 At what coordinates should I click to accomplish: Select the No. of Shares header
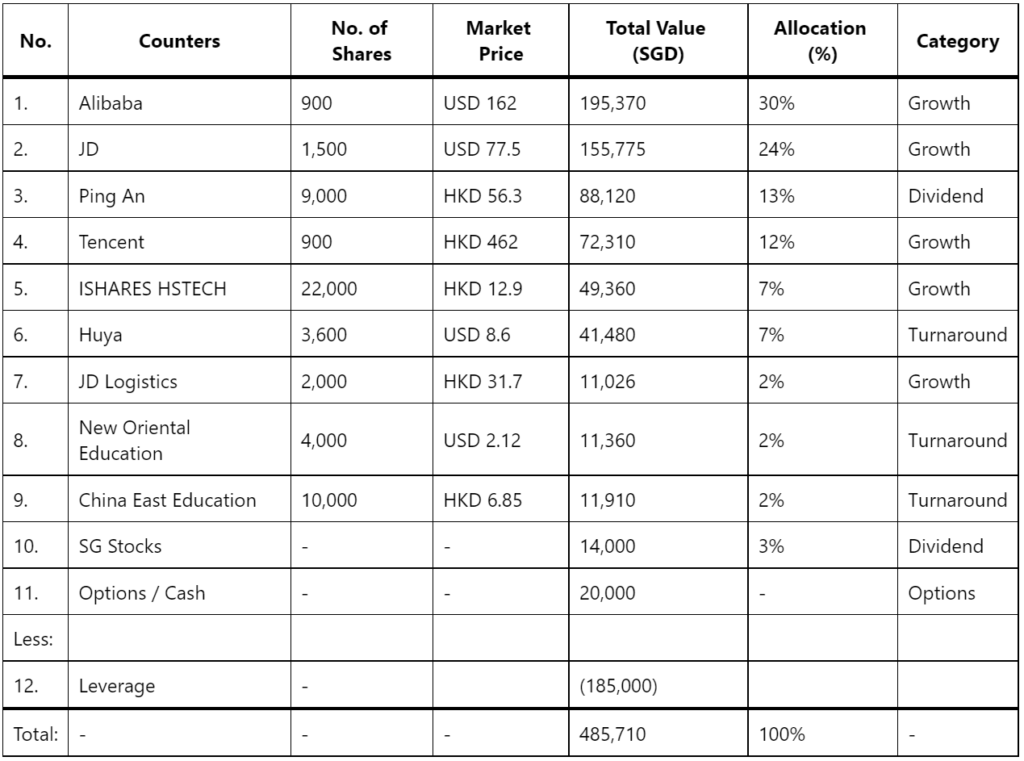[x=361, y=40]
